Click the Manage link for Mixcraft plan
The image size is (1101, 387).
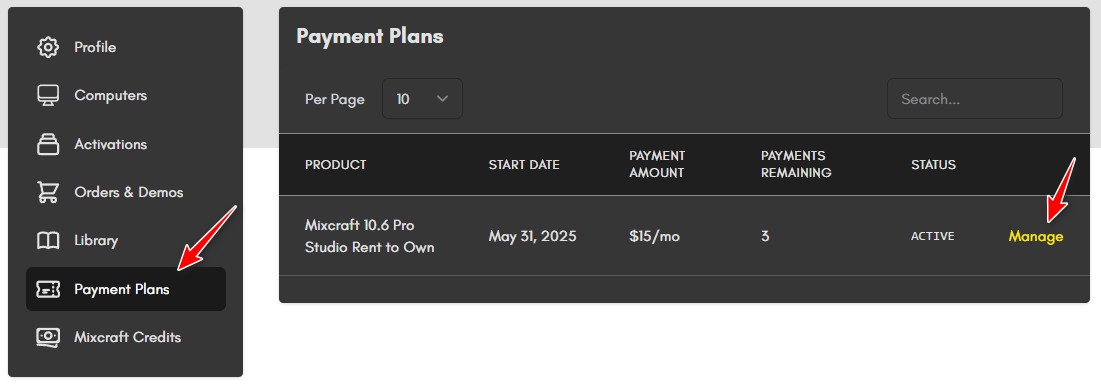[x=1036, y=237]
